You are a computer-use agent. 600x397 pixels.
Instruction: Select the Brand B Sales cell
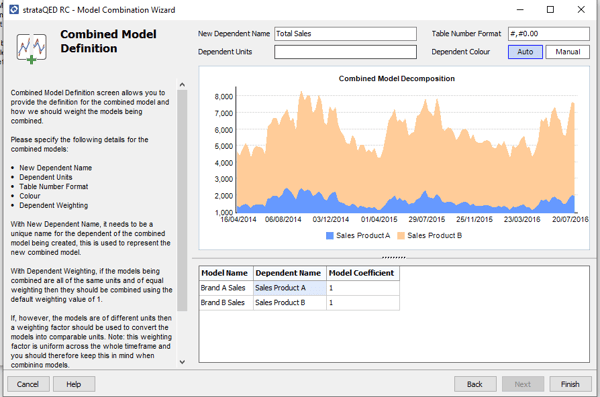226,303
